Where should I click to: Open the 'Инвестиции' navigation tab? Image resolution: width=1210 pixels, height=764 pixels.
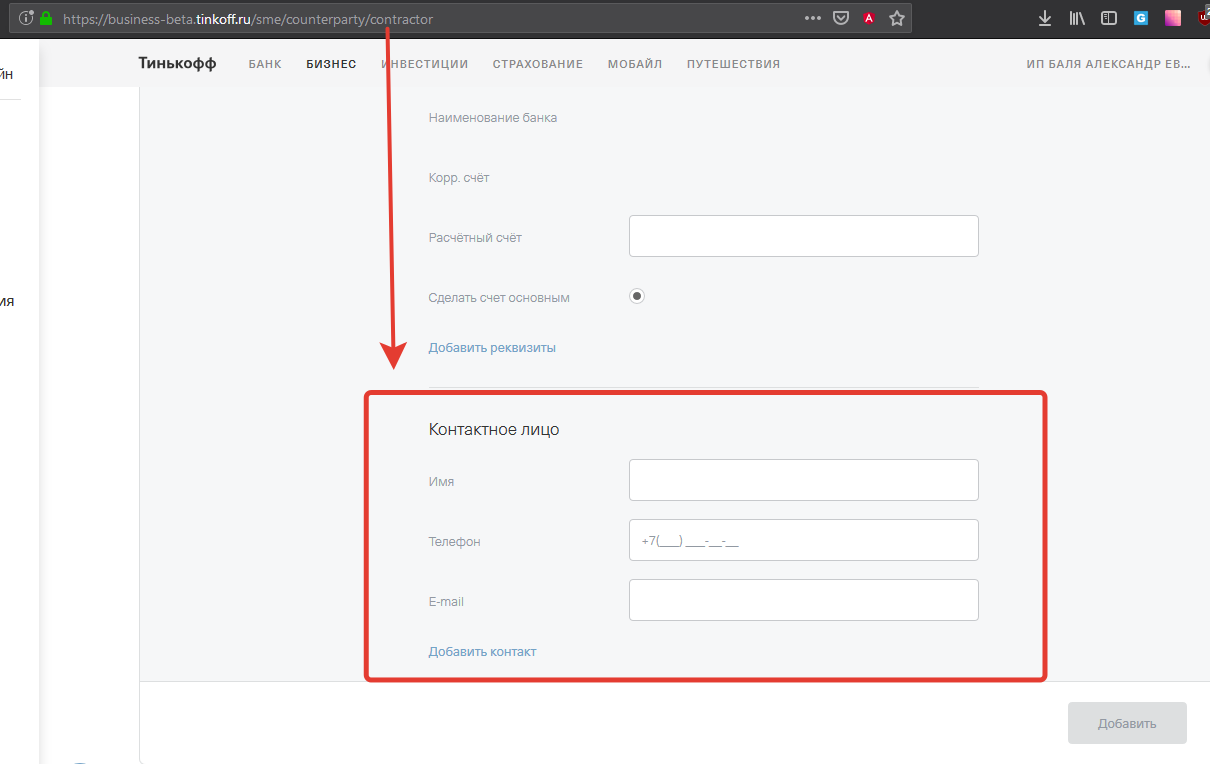coord(425,64)
